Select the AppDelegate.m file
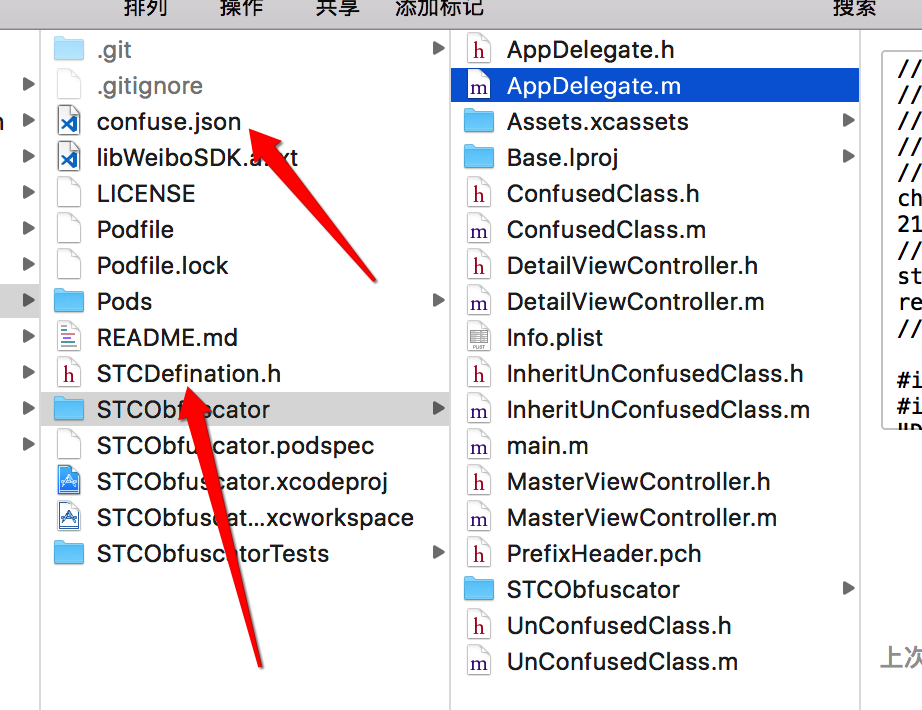Viewport: 922px width, 710px height. 593,86
